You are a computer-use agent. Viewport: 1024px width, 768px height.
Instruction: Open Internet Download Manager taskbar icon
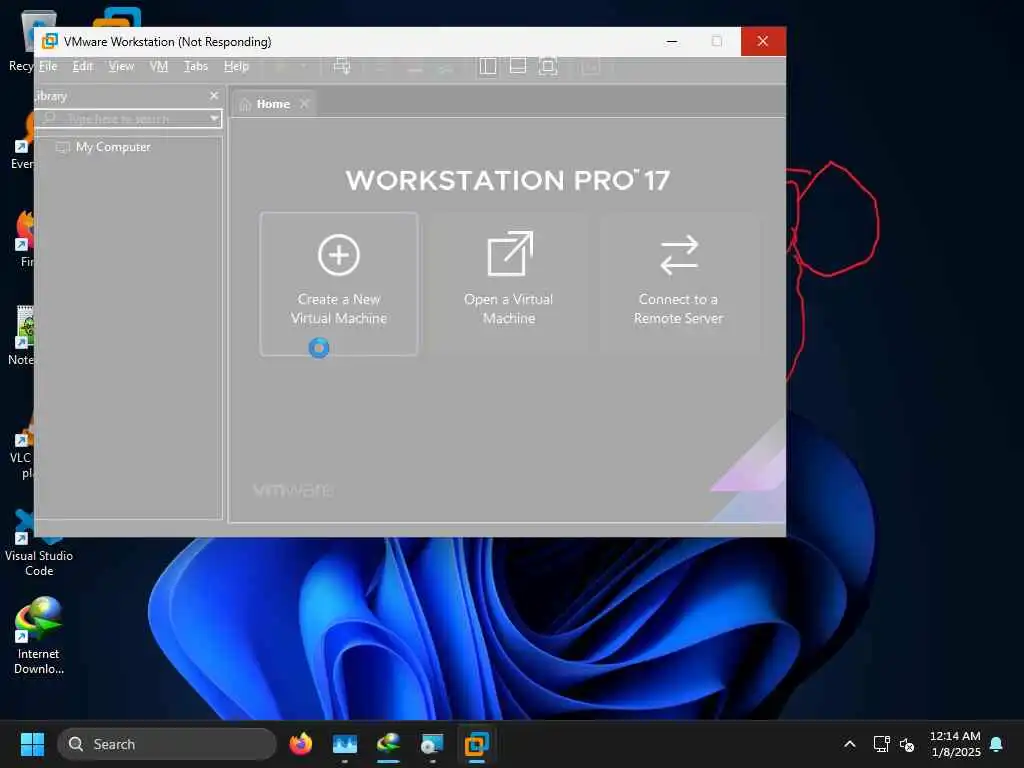point(389,744)
